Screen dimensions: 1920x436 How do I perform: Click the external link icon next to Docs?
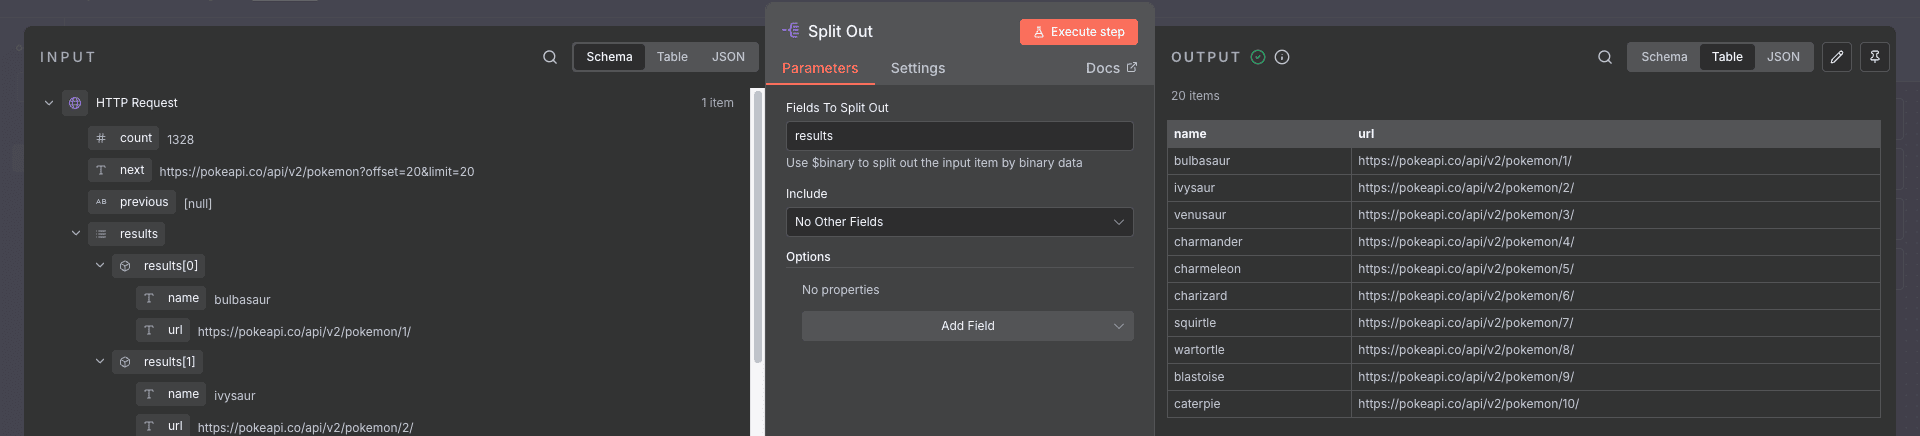[x=1132, y=68]
